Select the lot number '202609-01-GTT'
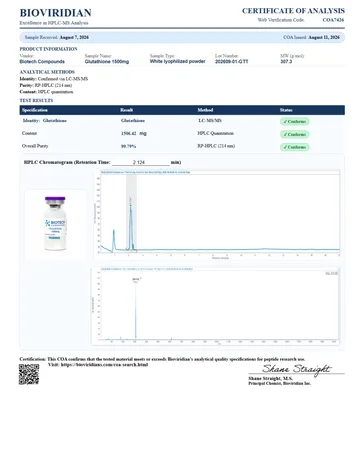 click(x=232, y=62)
